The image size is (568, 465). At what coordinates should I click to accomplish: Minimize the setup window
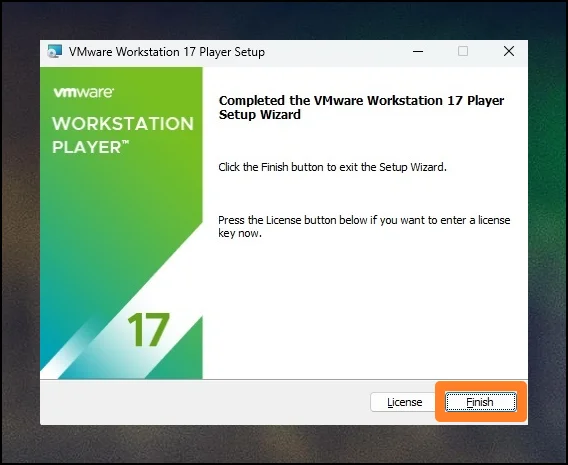(x=418, y=51)
